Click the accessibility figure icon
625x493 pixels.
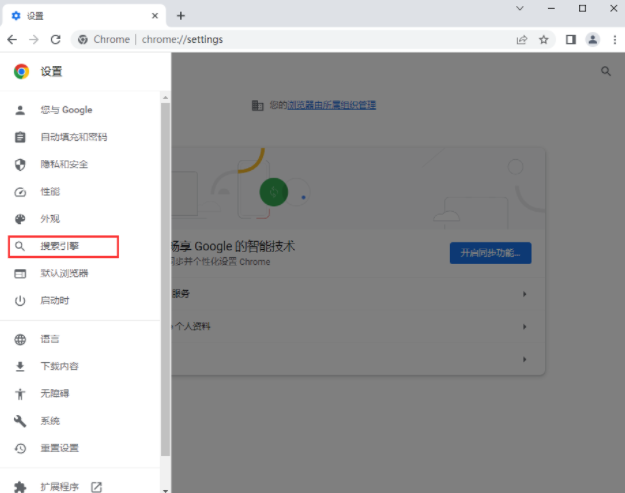(x=20, y=394)
